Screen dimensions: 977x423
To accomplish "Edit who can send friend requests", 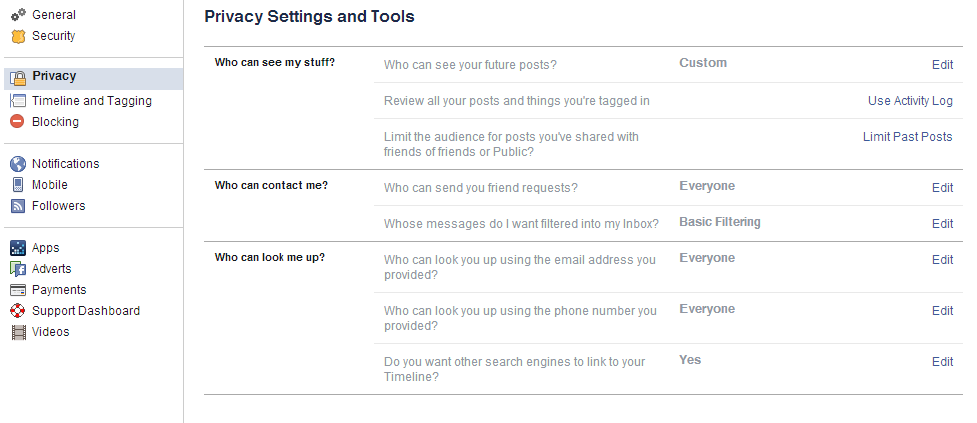I will pos(942,188).
